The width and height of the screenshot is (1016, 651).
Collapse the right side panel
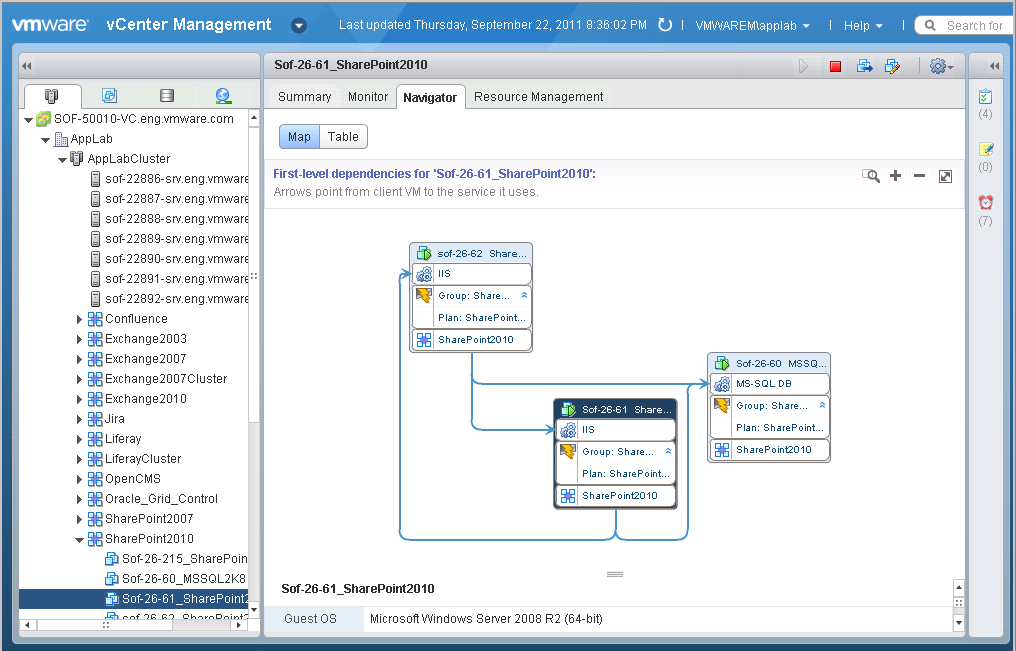992,65
